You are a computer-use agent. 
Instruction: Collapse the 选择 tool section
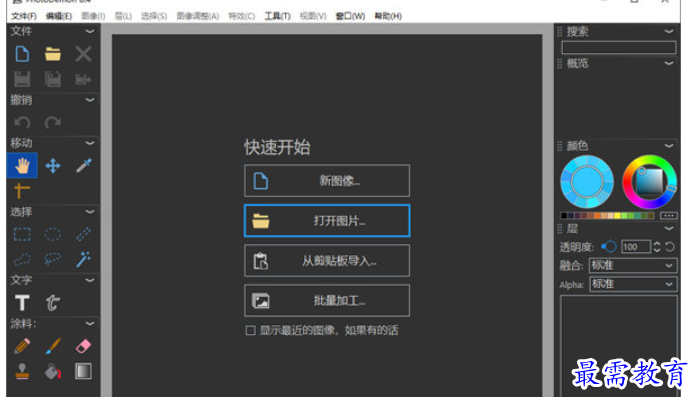[x=90, y=211]
